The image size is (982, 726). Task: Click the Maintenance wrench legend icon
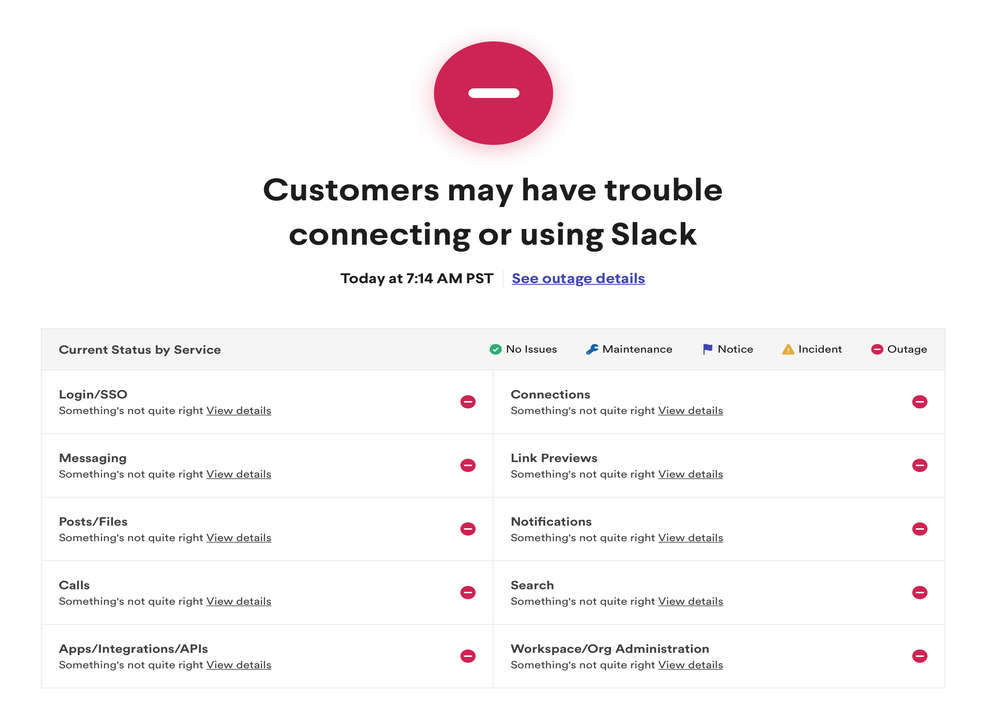click(592, 349)
